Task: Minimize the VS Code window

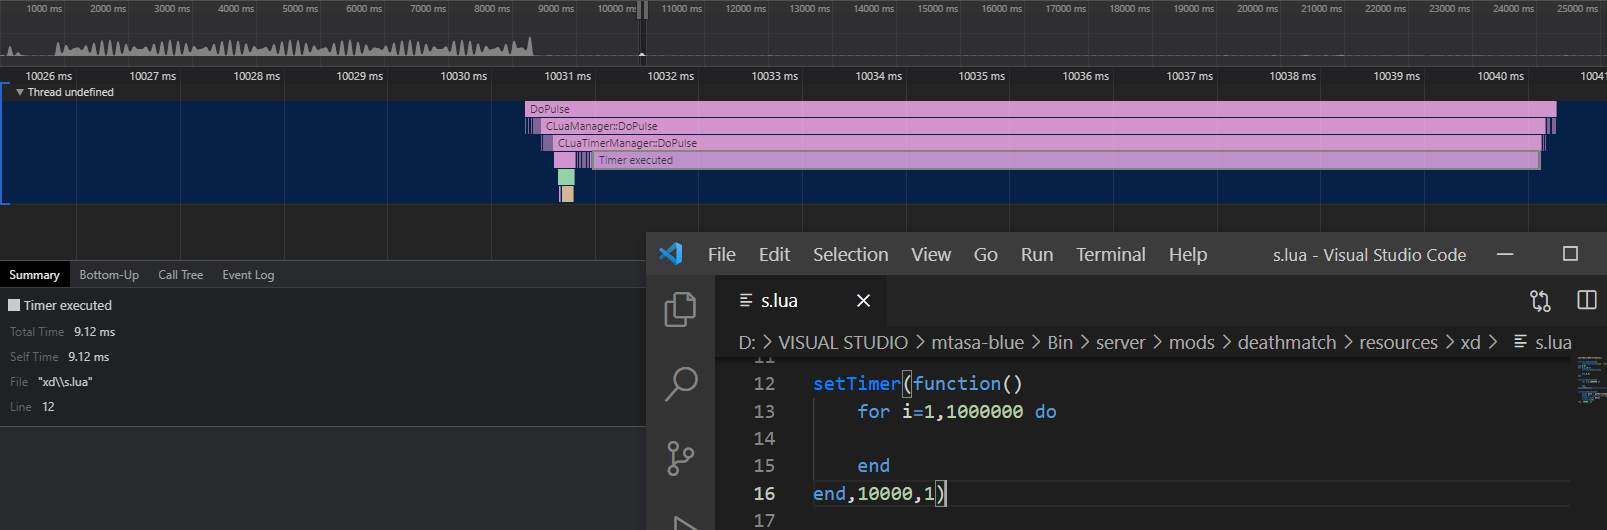Action: tap(1504, 254)
